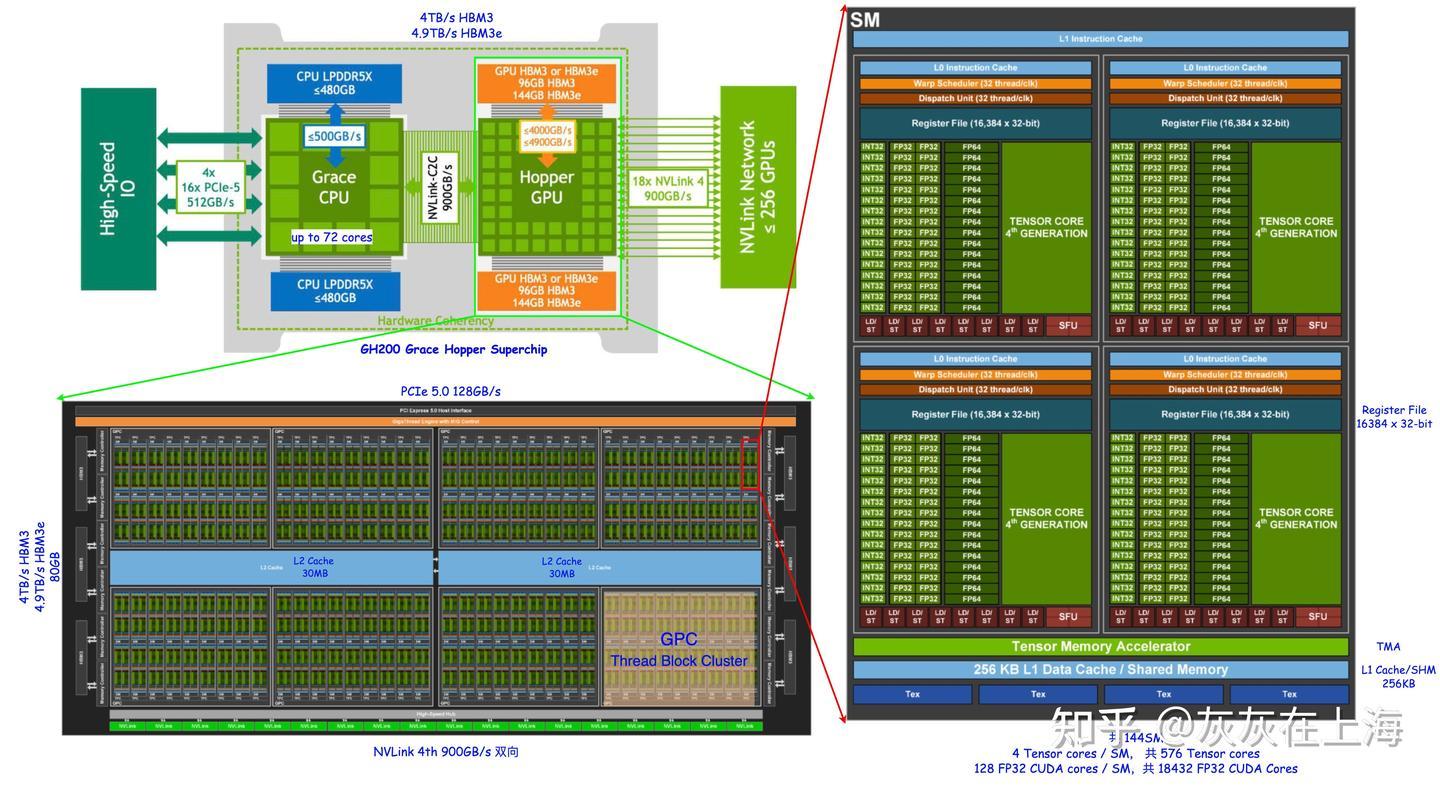Select top '4TB/s HBM3 4.9TB/s HBM3e' heading
Image resolution: width=1440 pixels, height=787 pixels.
[x=456, y=25]
